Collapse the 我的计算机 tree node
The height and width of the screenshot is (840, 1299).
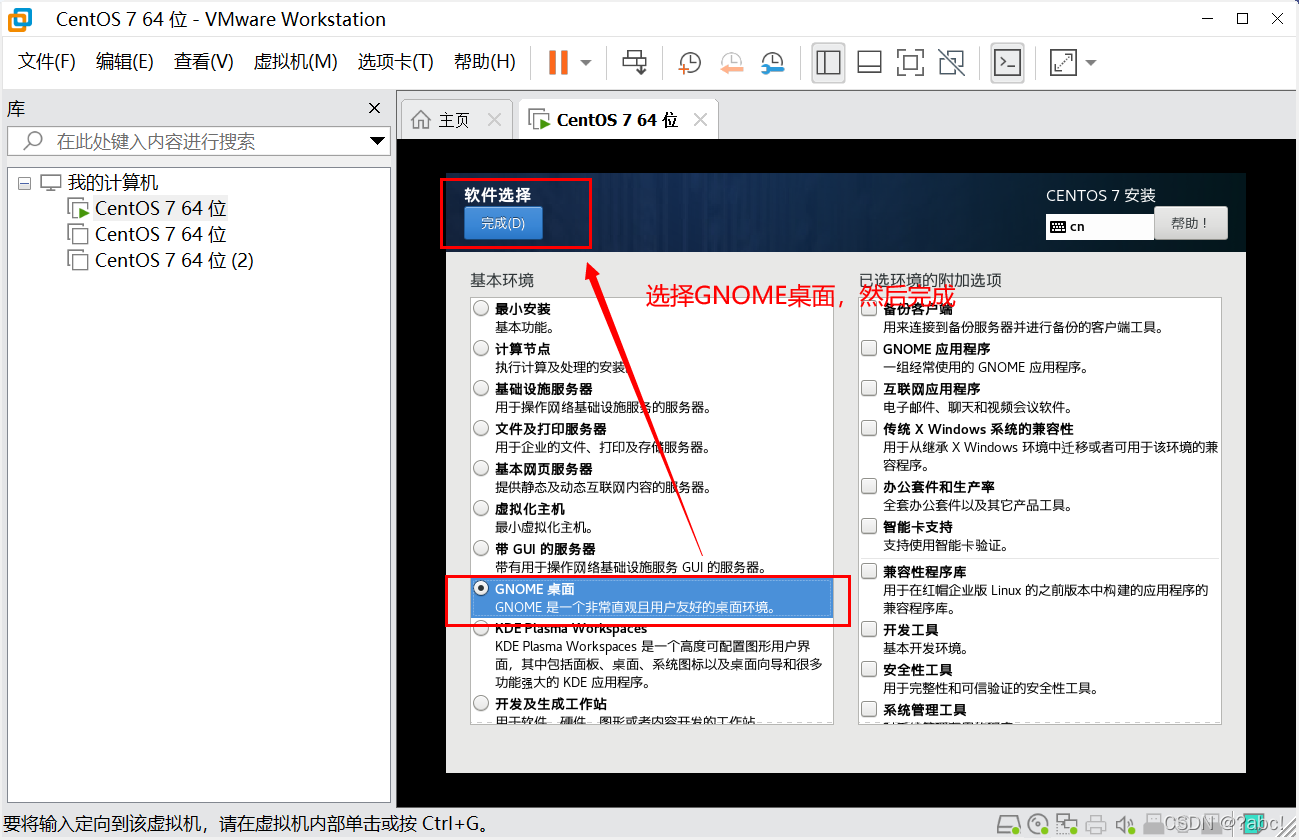[24, 184]
